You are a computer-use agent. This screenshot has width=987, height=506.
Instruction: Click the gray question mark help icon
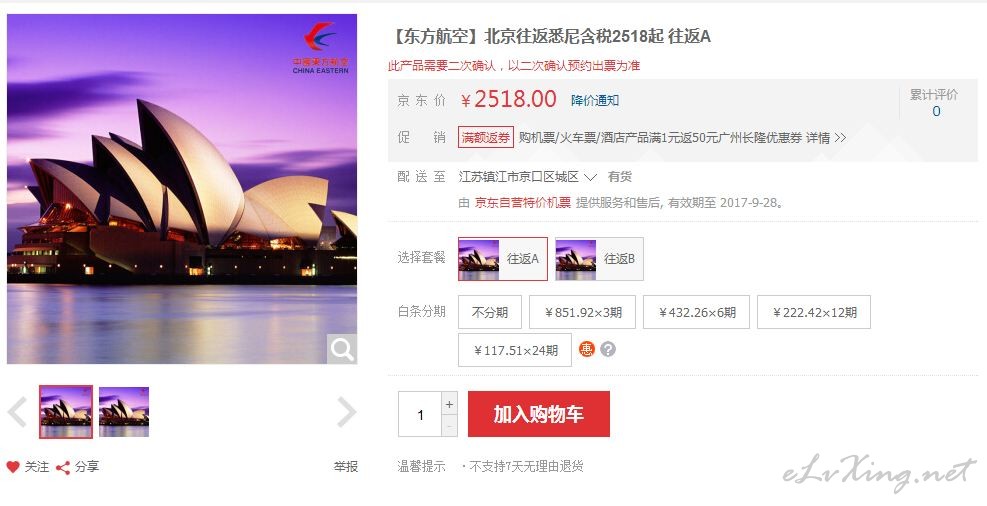pyautogui.click(x=607, y=349)
